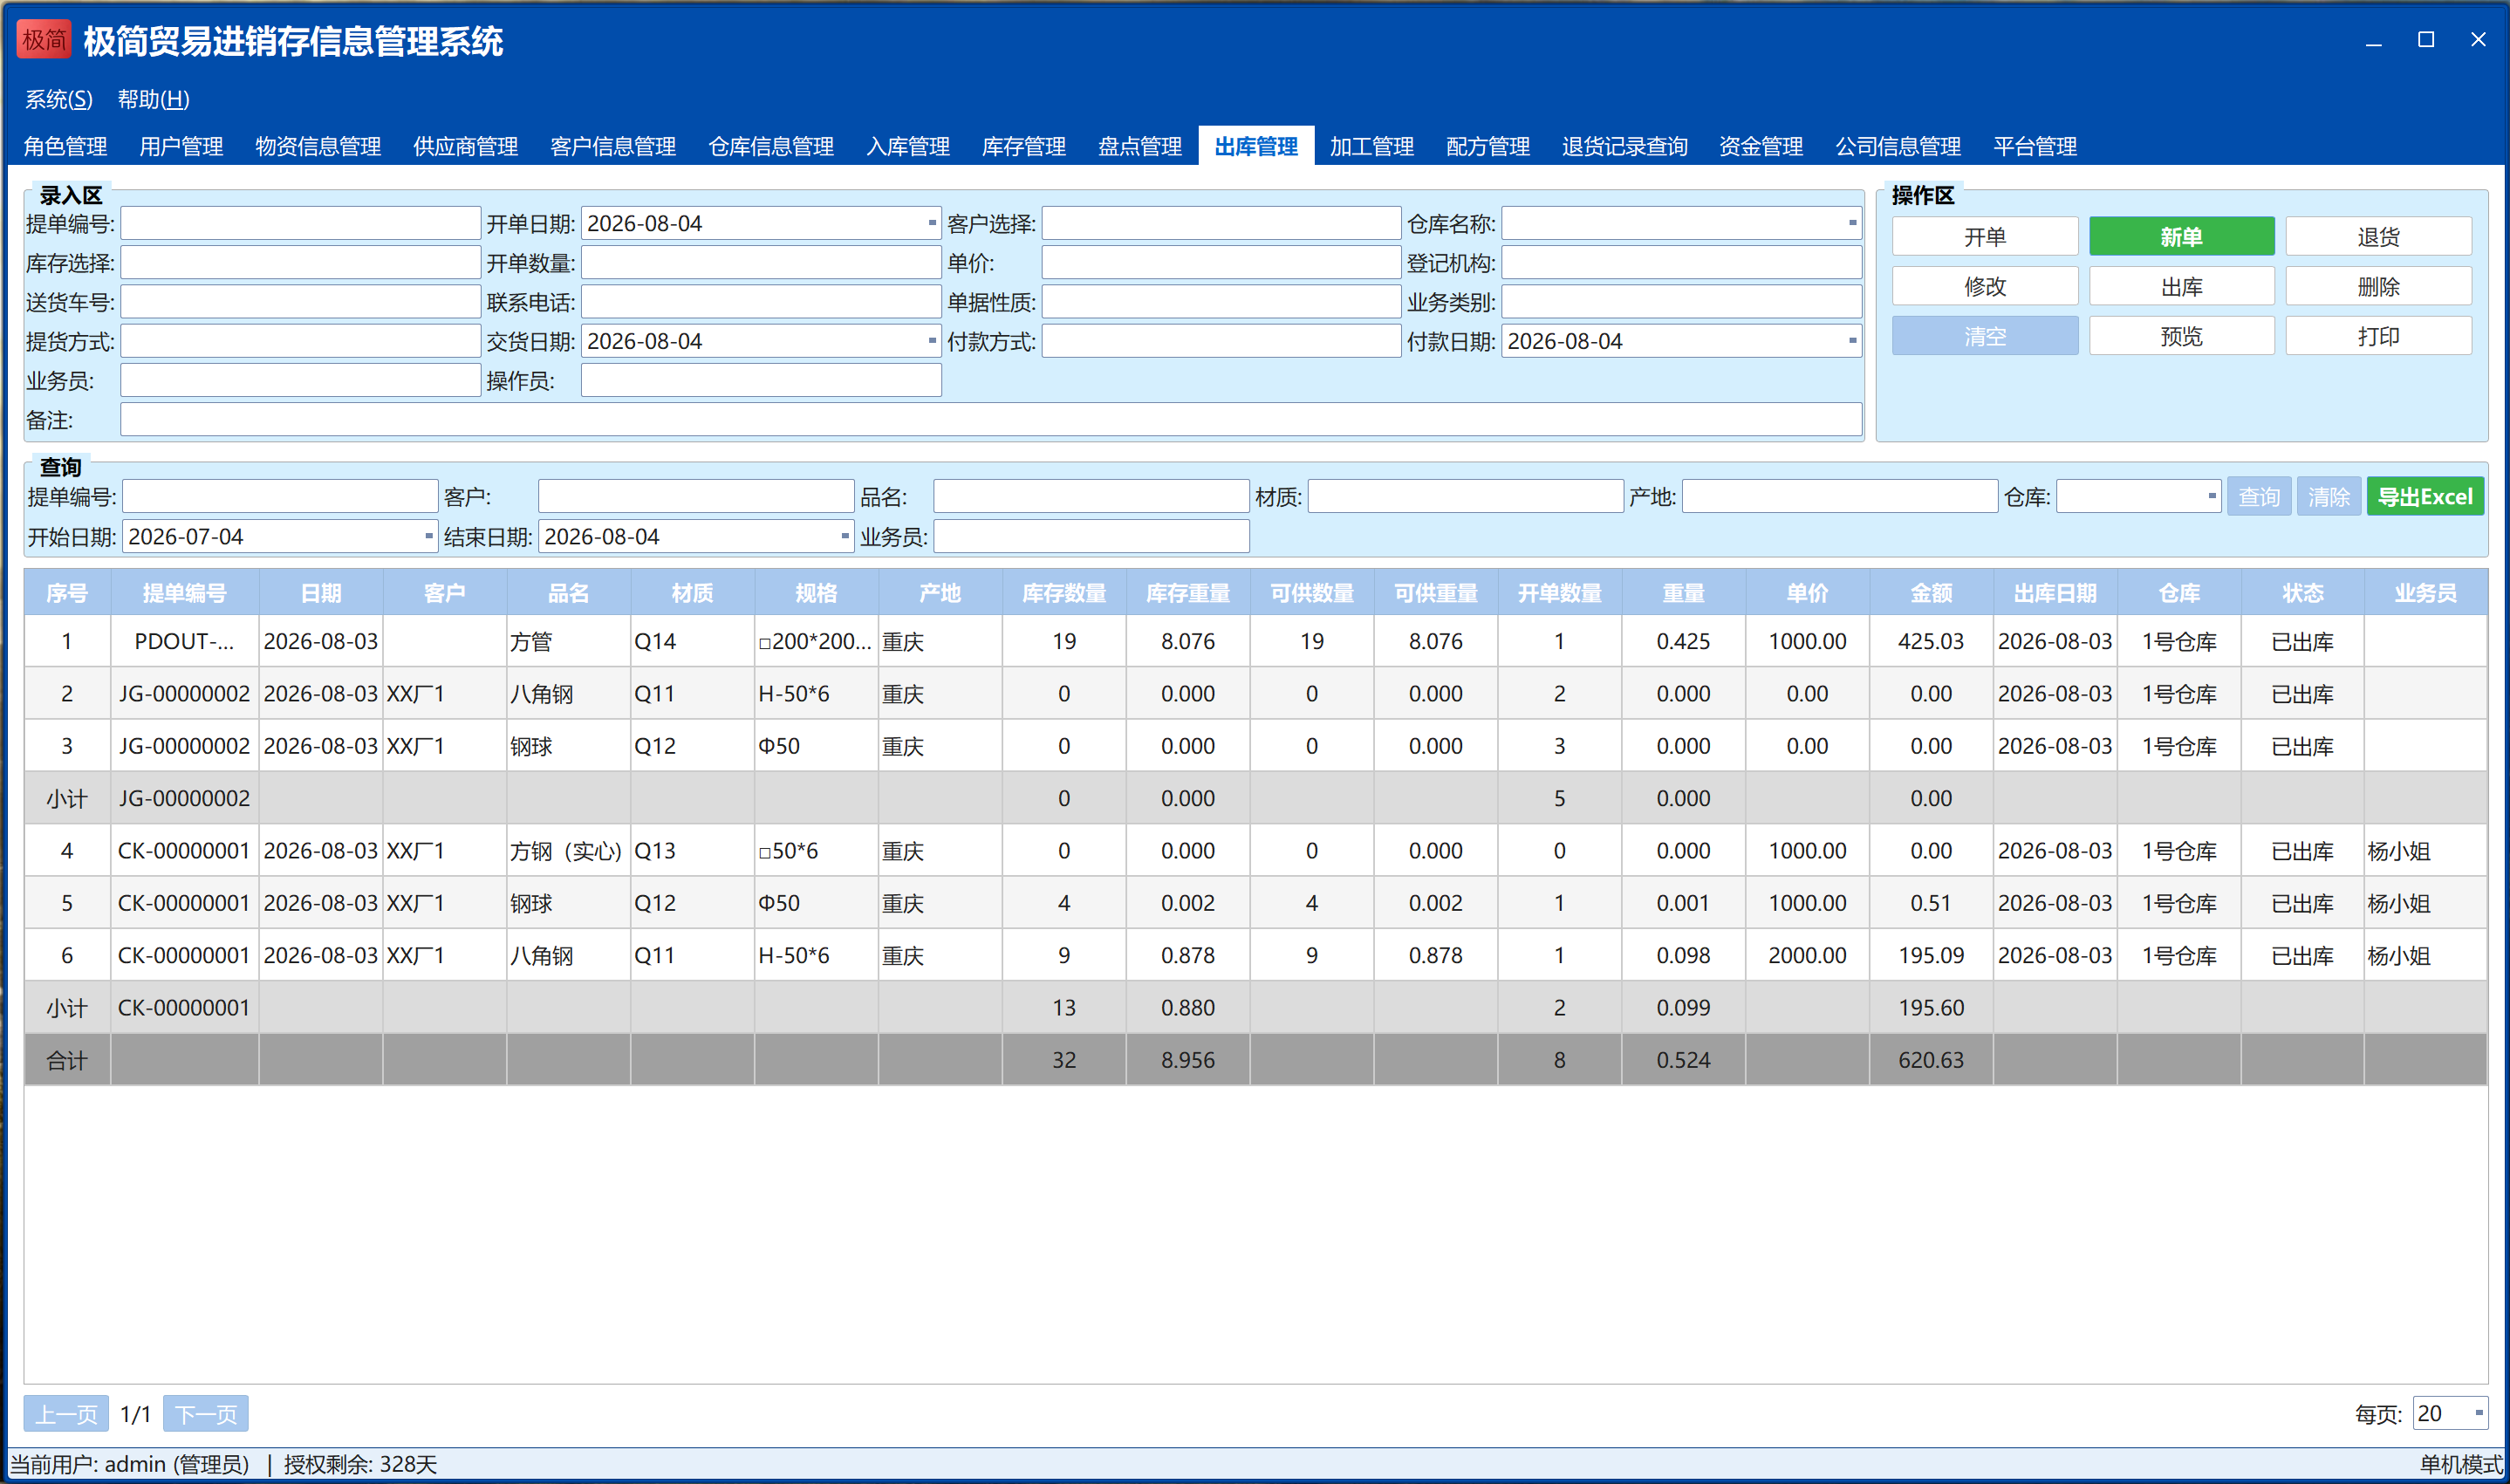2510x1484 pixels.
Task: Click the 备注 remarks field
Action: (x=991, y=420)
